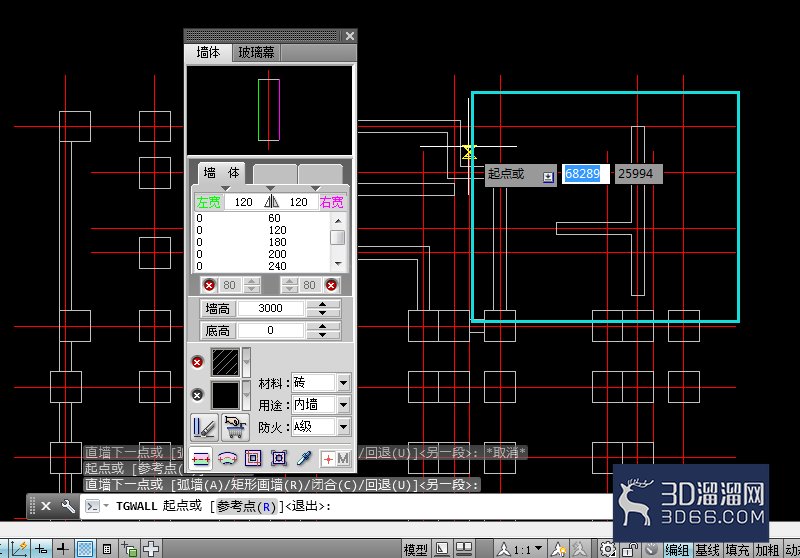Select the width row 0 / 200
Screen dimensions: 800x558
point(262,254)
